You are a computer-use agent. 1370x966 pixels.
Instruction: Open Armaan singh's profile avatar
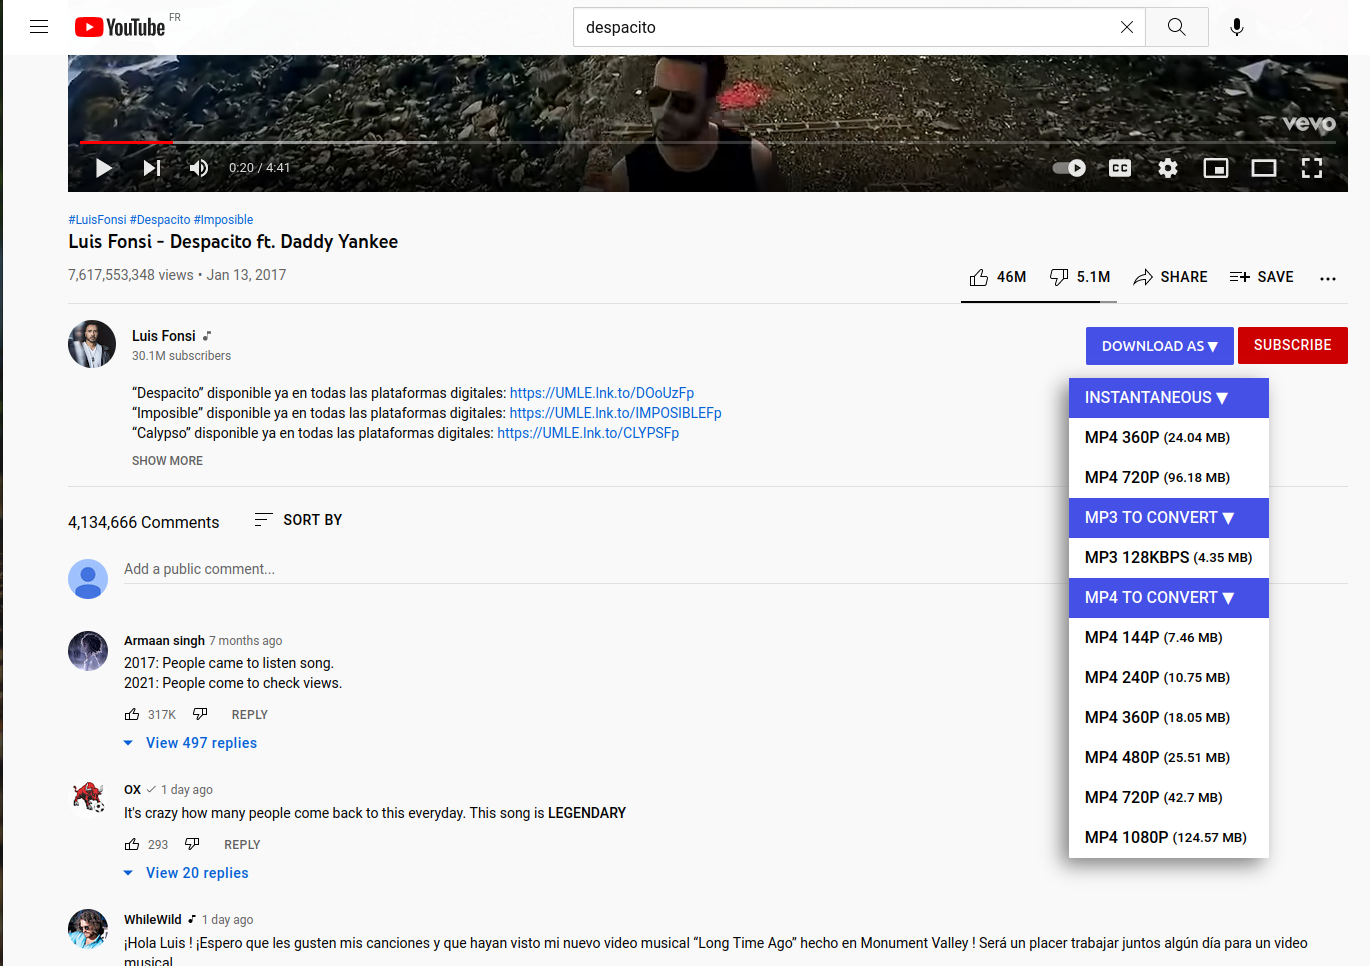pyautogui.click(x=88, y=651)
